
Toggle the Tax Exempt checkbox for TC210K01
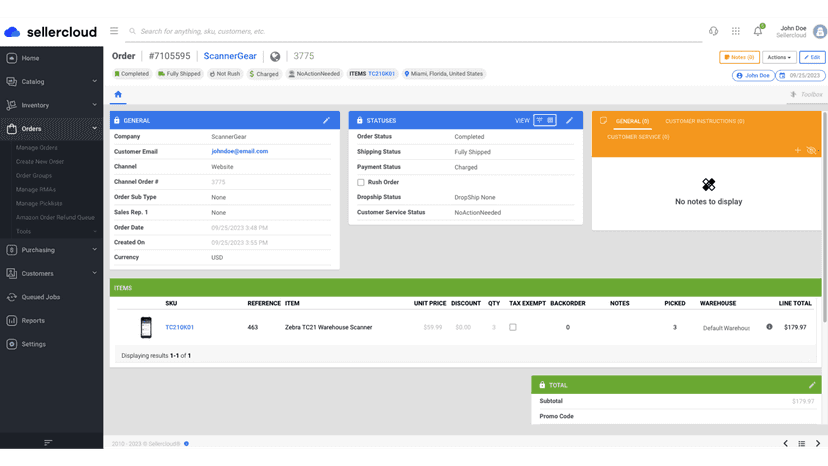[x=513, y=327]
